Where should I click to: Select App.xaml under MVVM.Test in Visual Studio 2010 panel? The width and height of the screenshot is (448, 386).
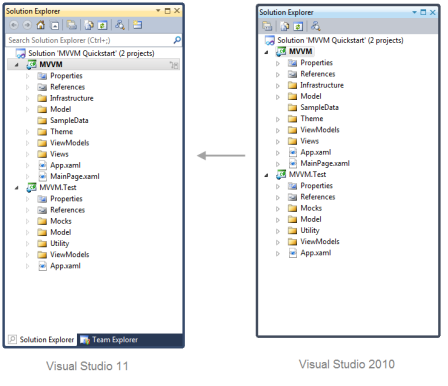316,253
